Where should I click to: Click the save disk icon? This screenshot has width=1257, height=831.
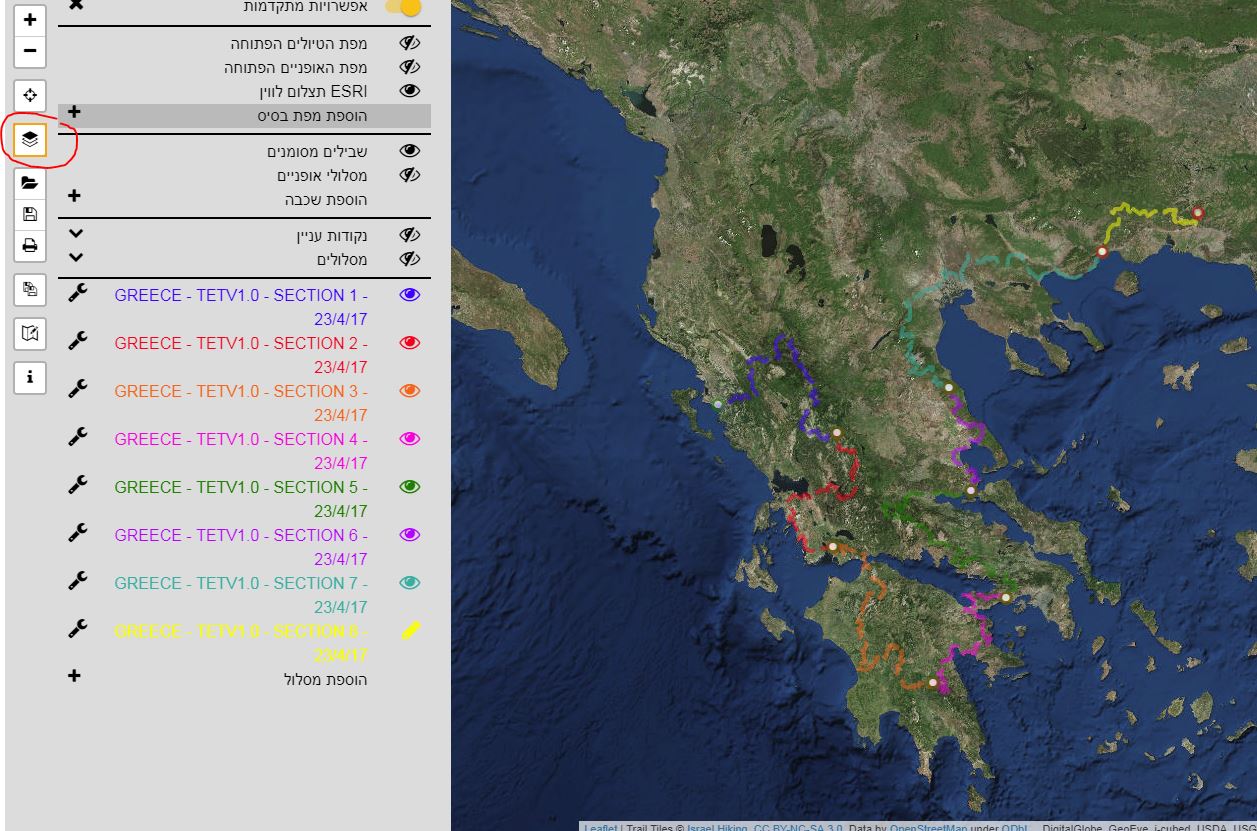(30, 214)
